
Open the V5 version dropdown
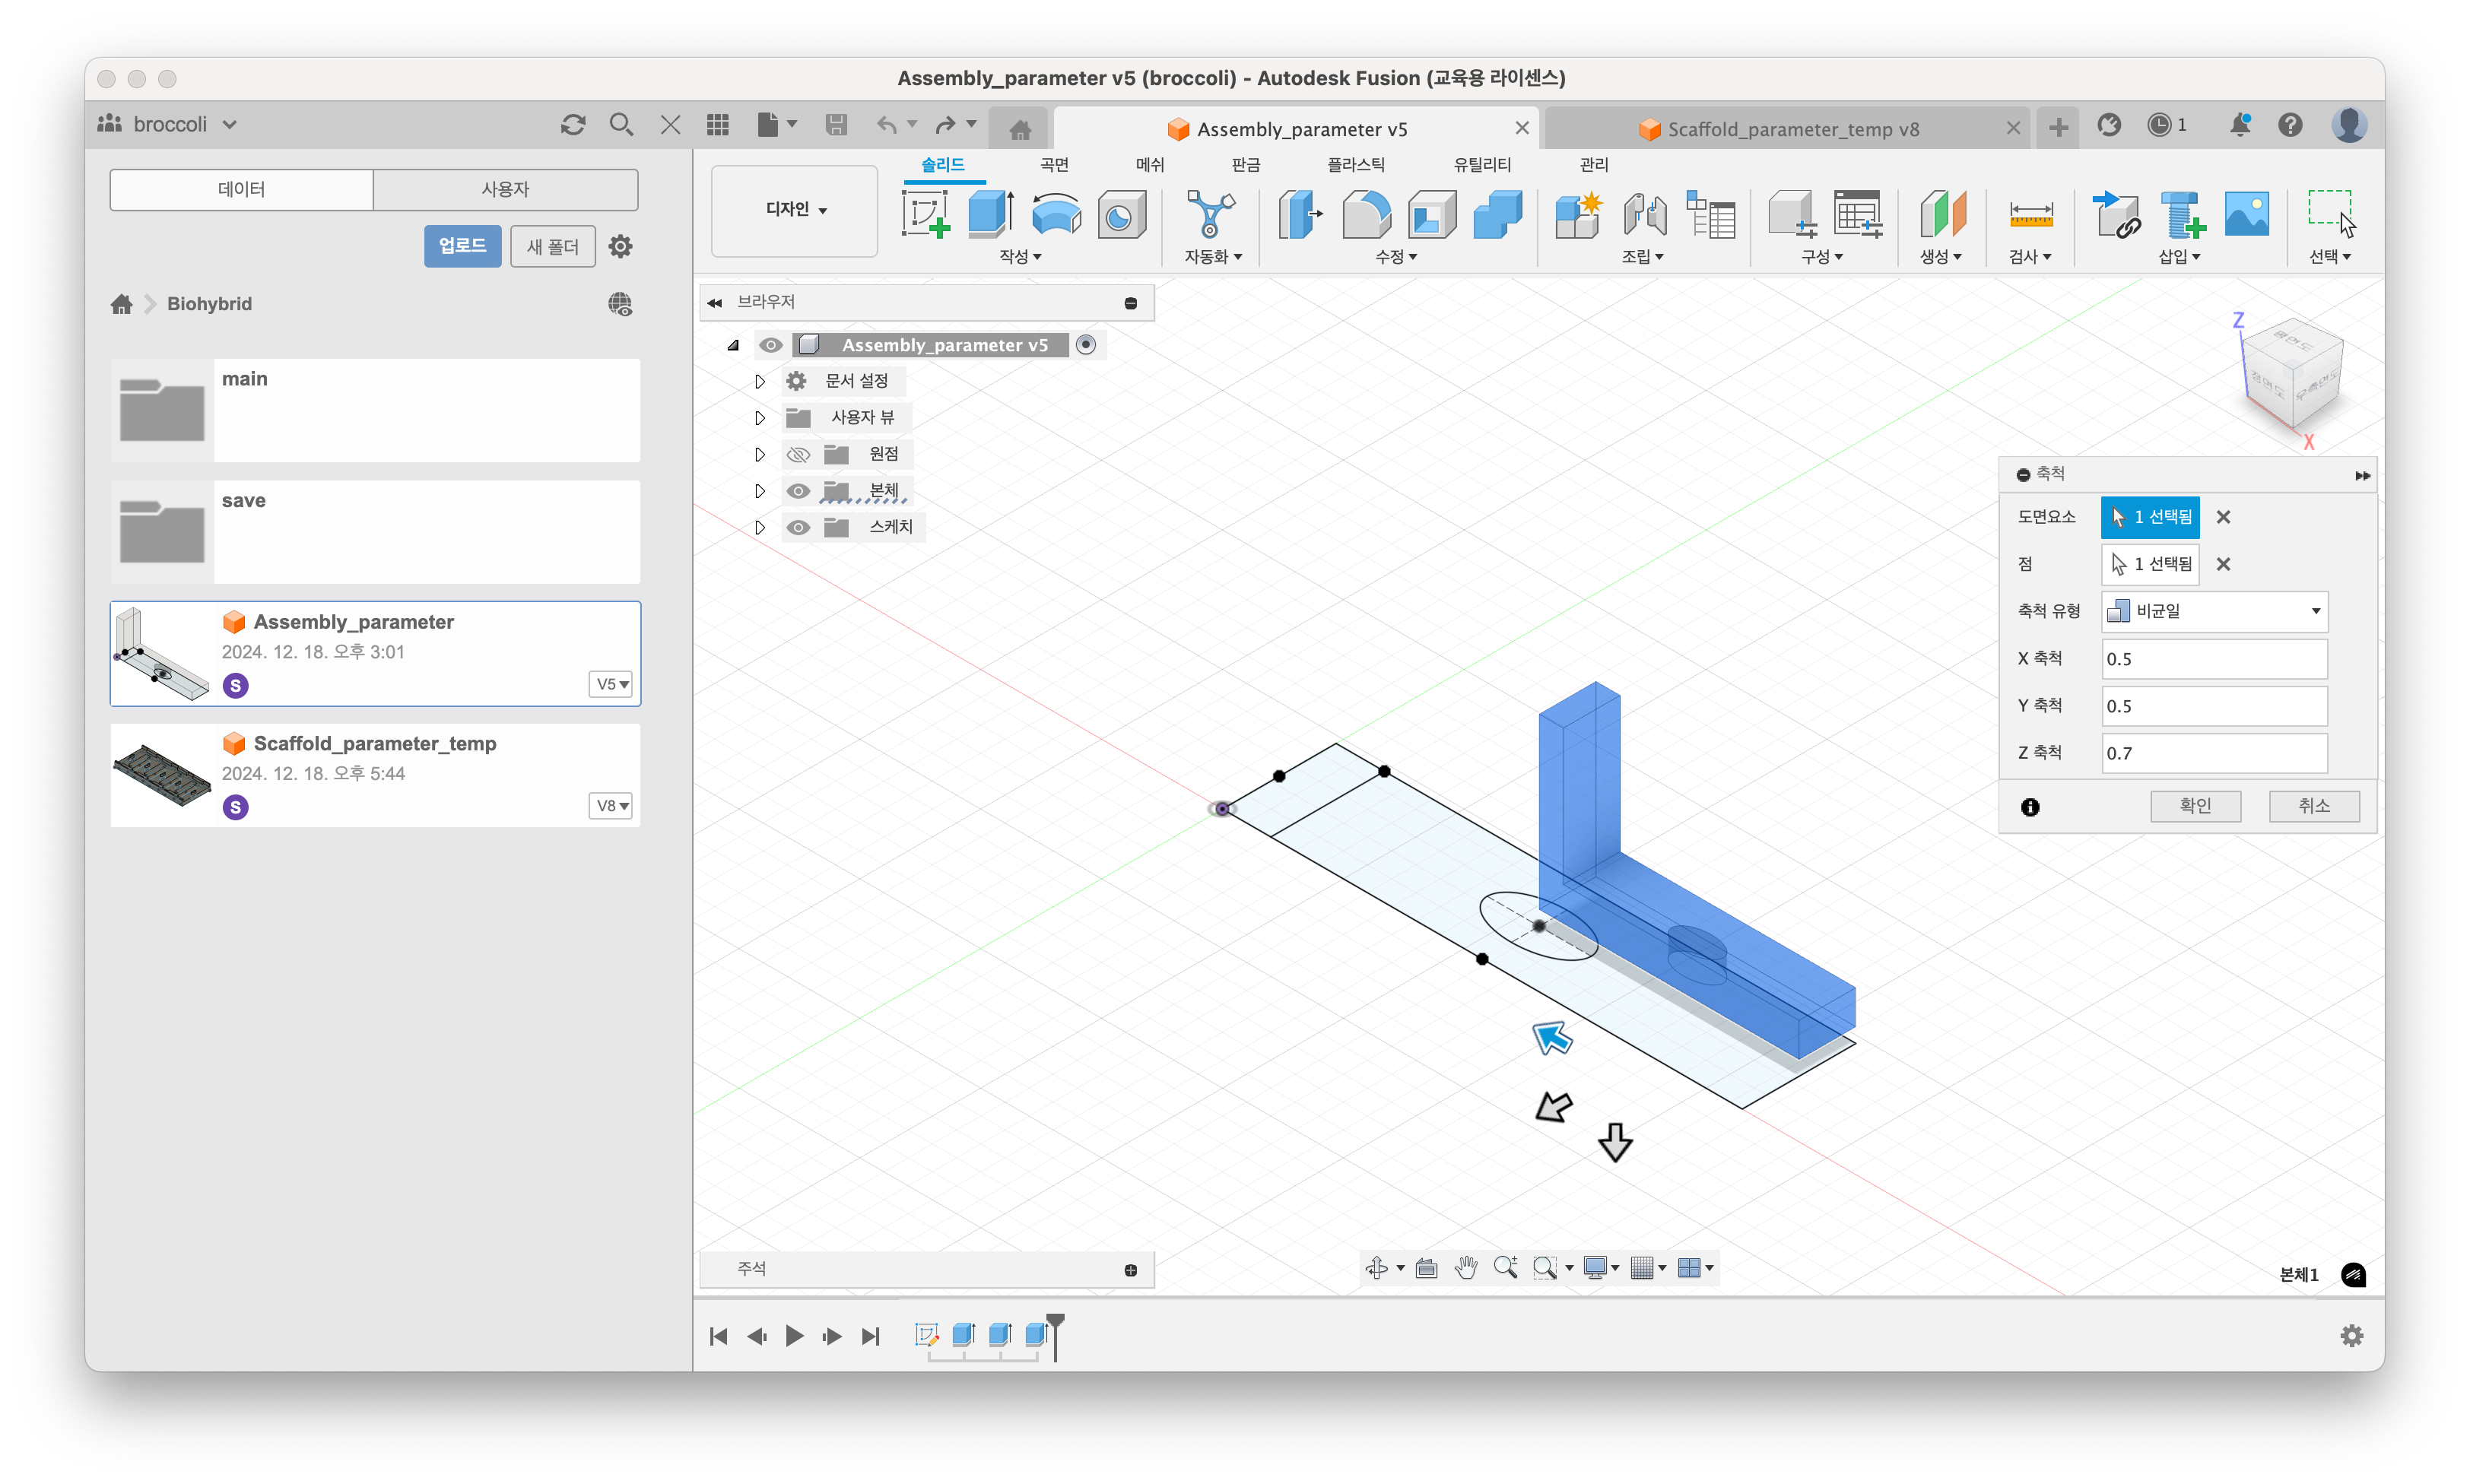point(611,684)
